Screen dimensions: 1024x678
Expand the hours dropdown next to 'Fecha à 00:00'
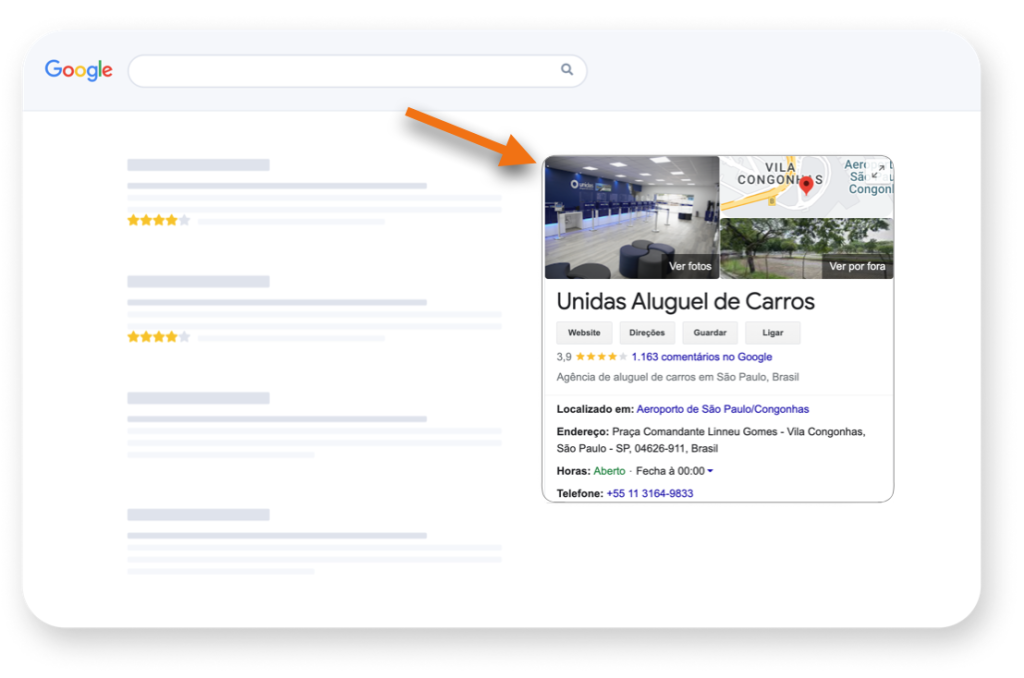click(711, 471)
